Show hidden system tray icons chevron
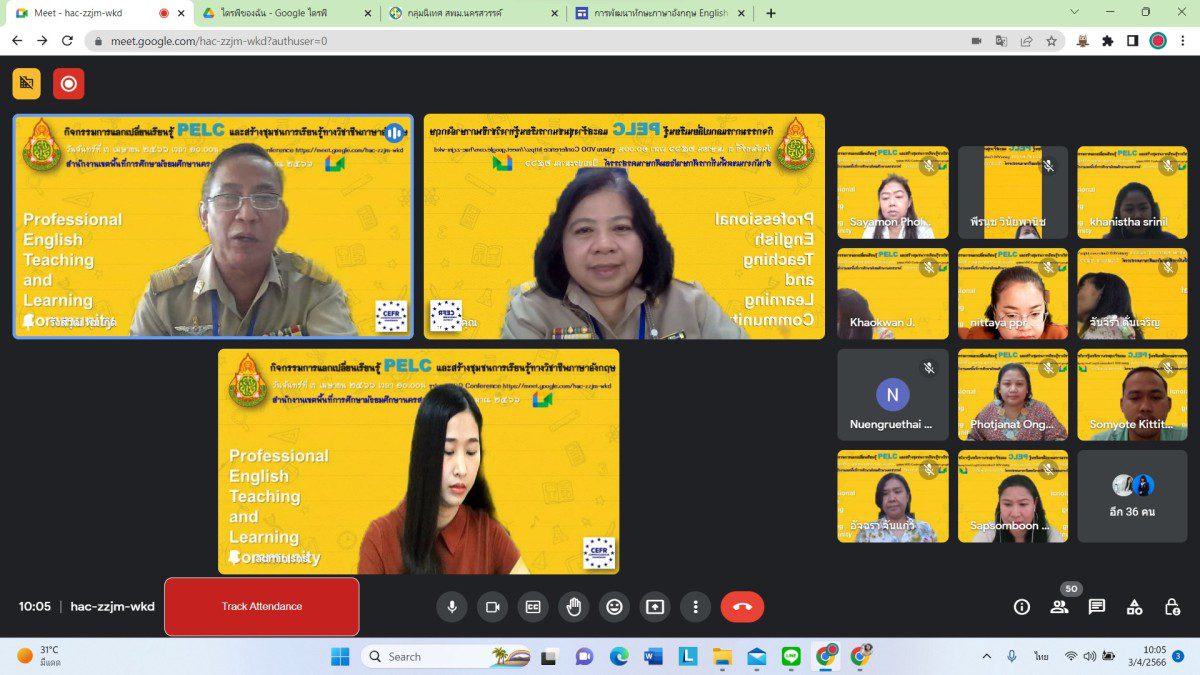1200x675 pixels. [x=987, y=656]
